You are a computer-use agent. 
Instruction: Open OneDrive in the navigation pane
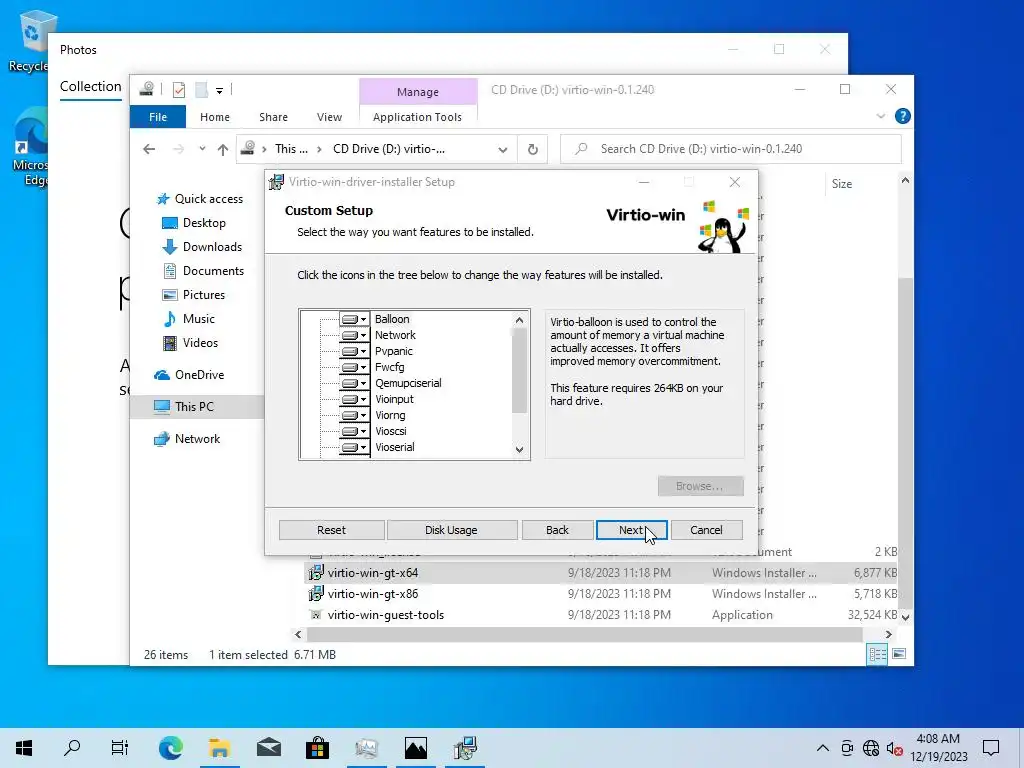click(189, 375)
